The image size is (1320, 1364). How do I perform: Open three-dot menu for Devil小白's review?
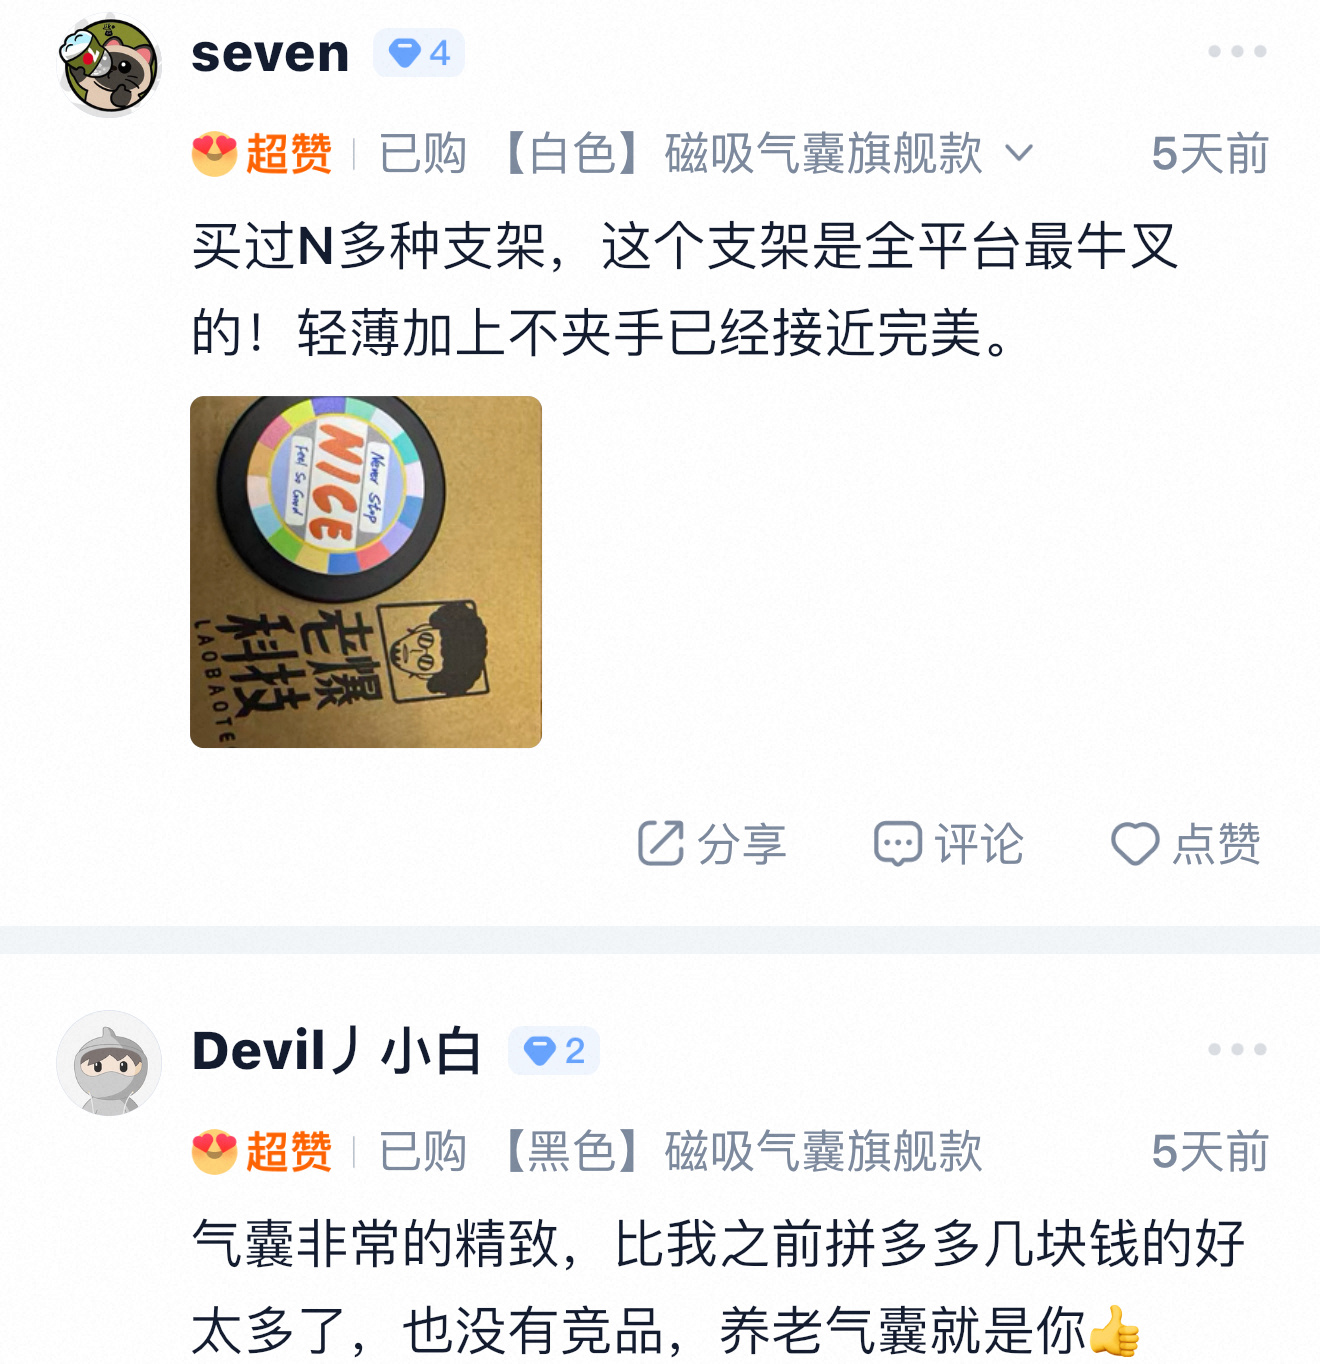click(1237, 1049)
